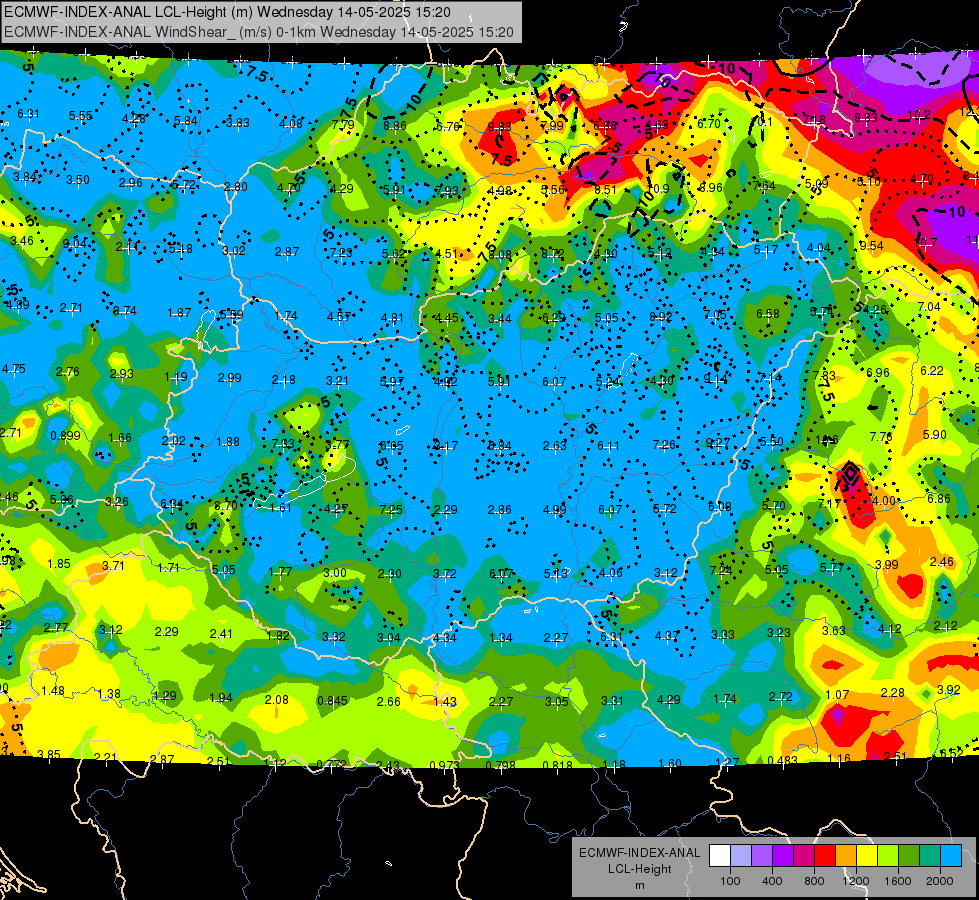The width and height of the screenshot is (979, 900).
Task: Click the grid value '9.54'
Action: (x=871, y=245)
